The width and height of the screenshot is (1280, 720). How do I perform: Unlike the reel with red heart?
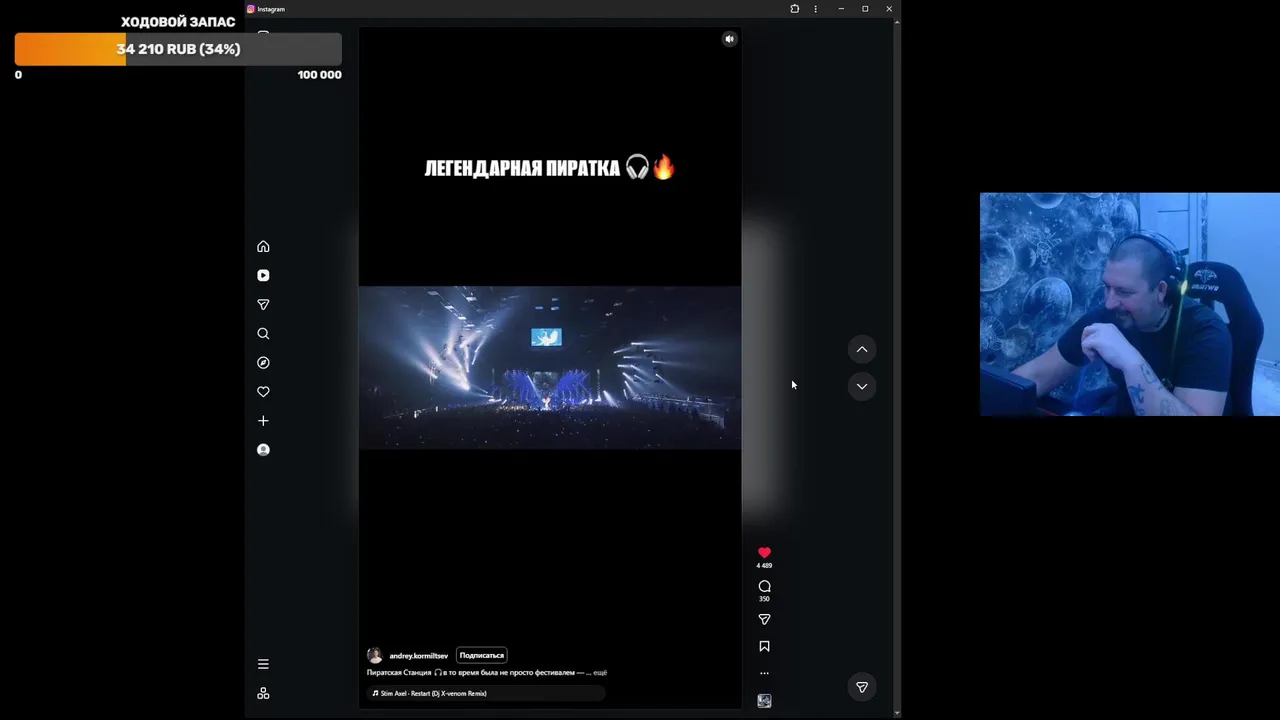[x=764, y=552]
